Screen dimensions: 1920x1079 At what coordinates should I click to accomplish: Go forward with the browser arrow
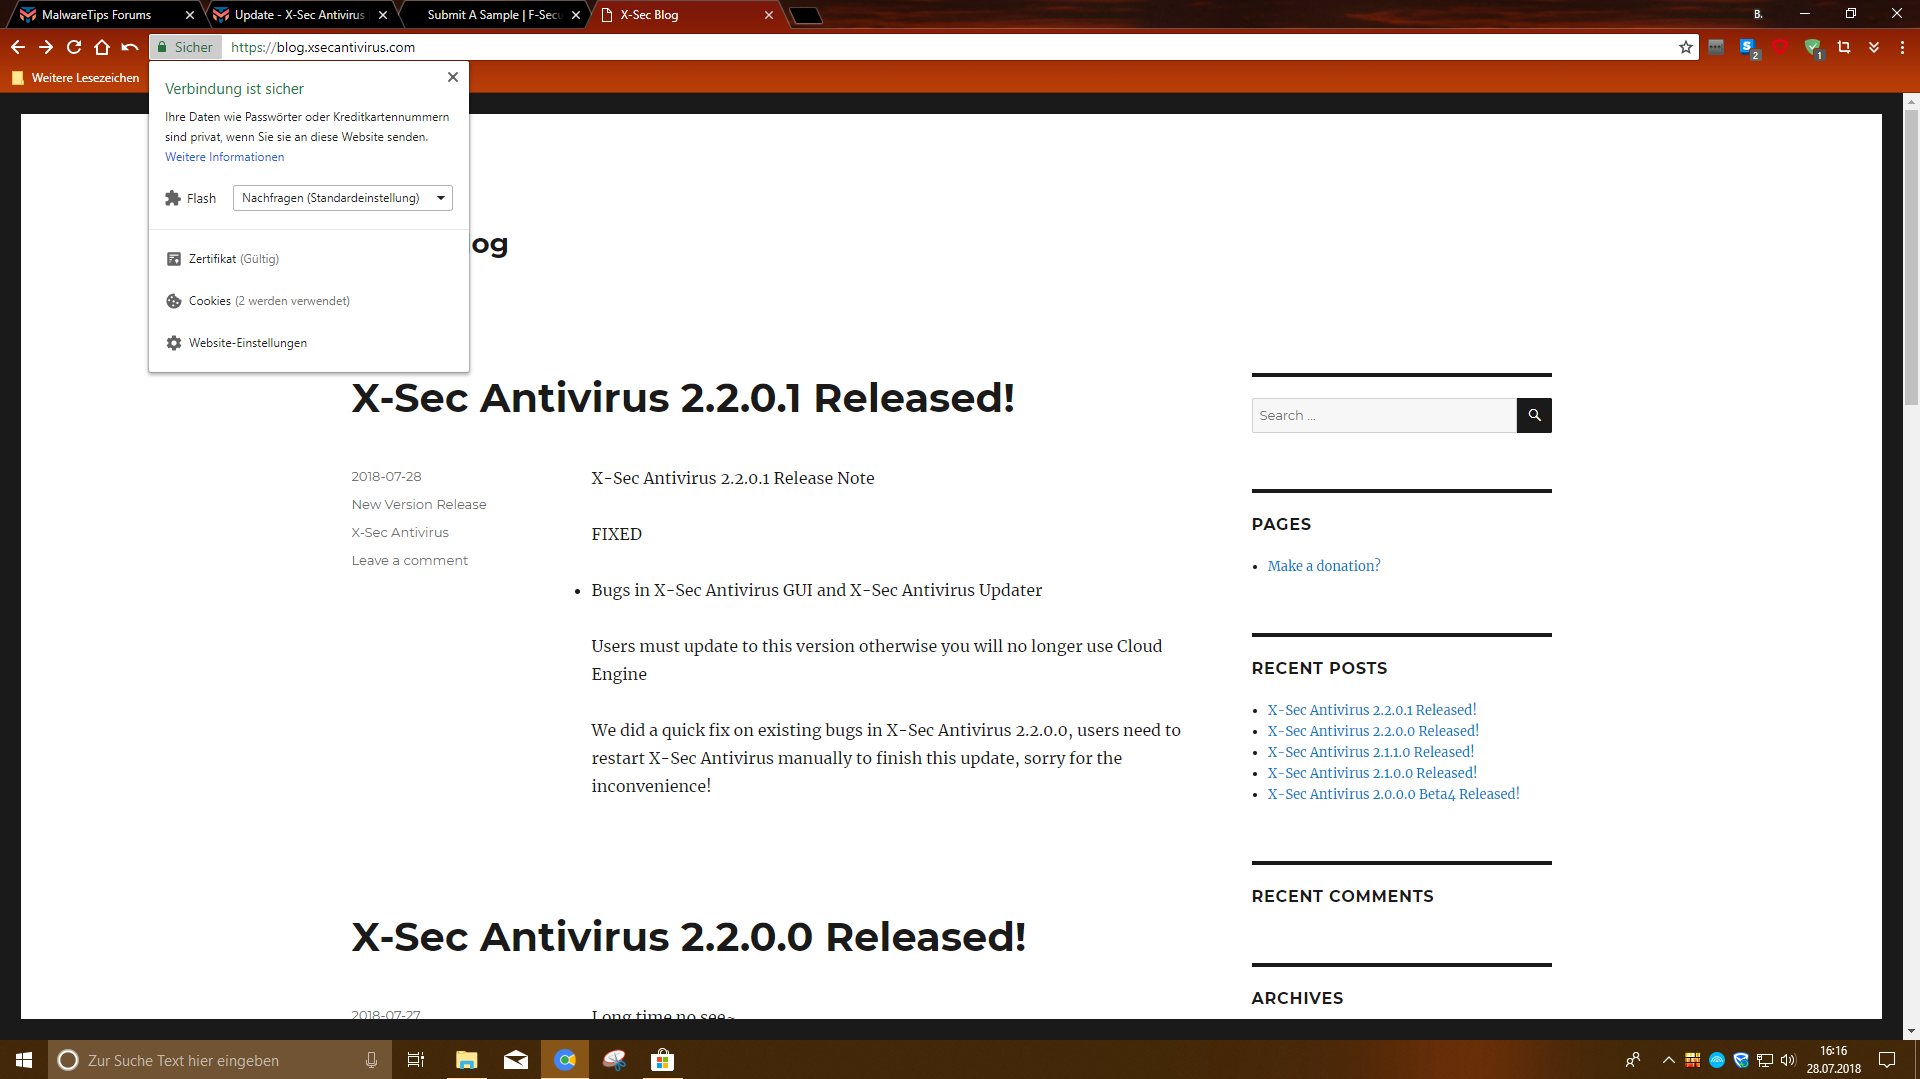[46, 47]
